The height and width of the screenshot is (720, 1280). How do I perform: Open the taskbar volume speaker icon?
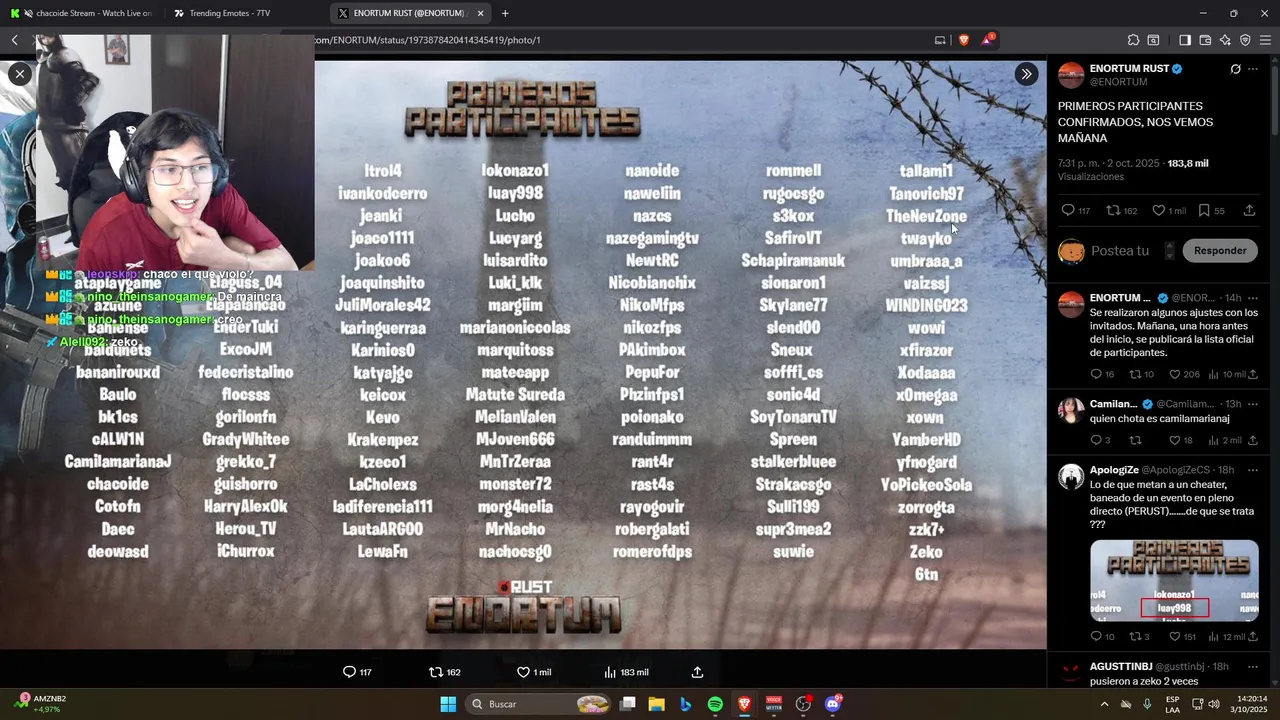tap(1213, 704)
